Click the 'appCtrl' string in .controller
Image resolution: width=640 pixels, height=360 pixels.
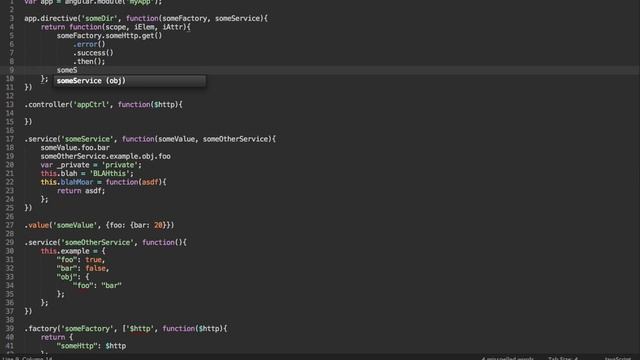[91, 104]
